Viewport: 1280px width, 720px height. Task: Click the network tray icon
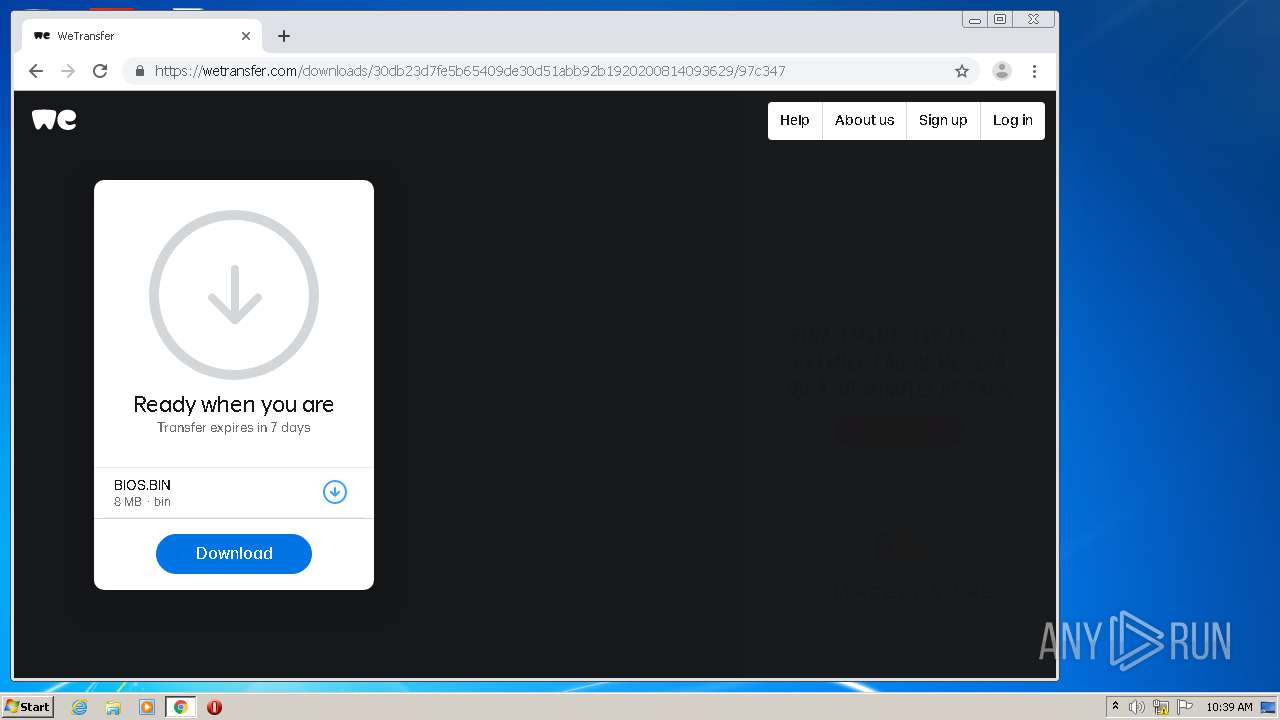pos(1161,707)
